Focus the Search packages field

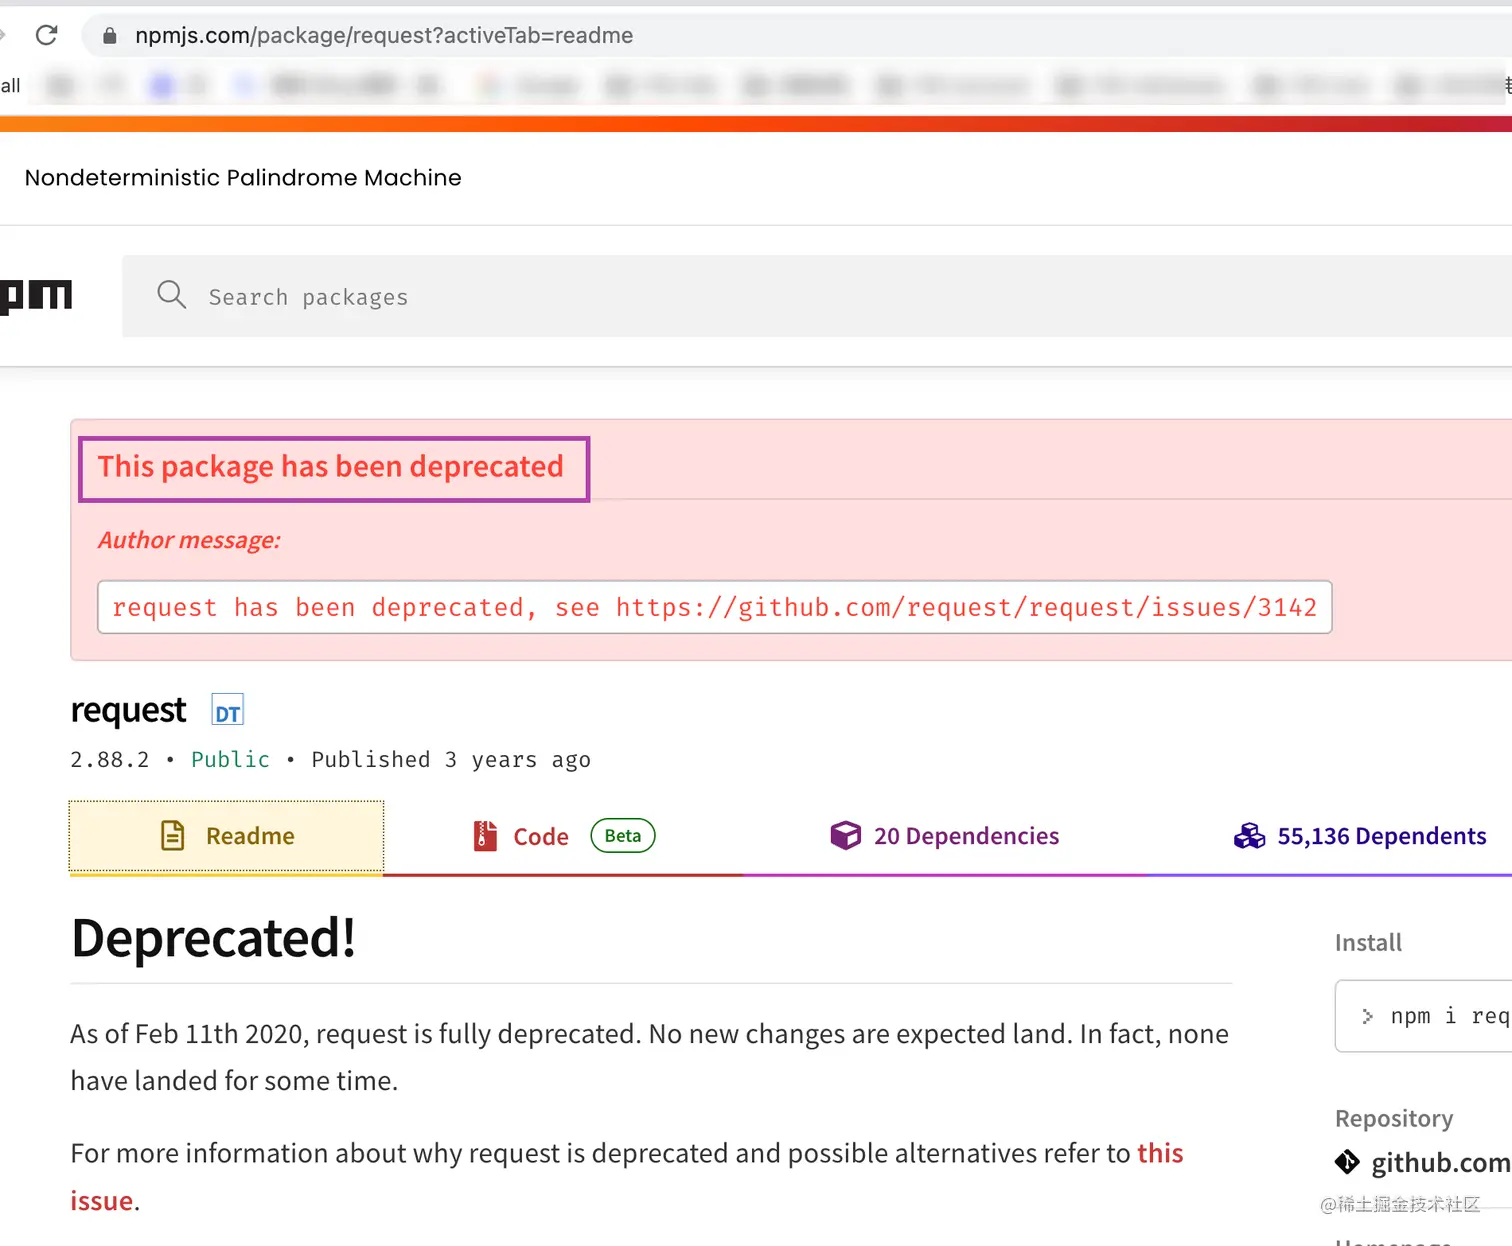[x=817, y=296]
